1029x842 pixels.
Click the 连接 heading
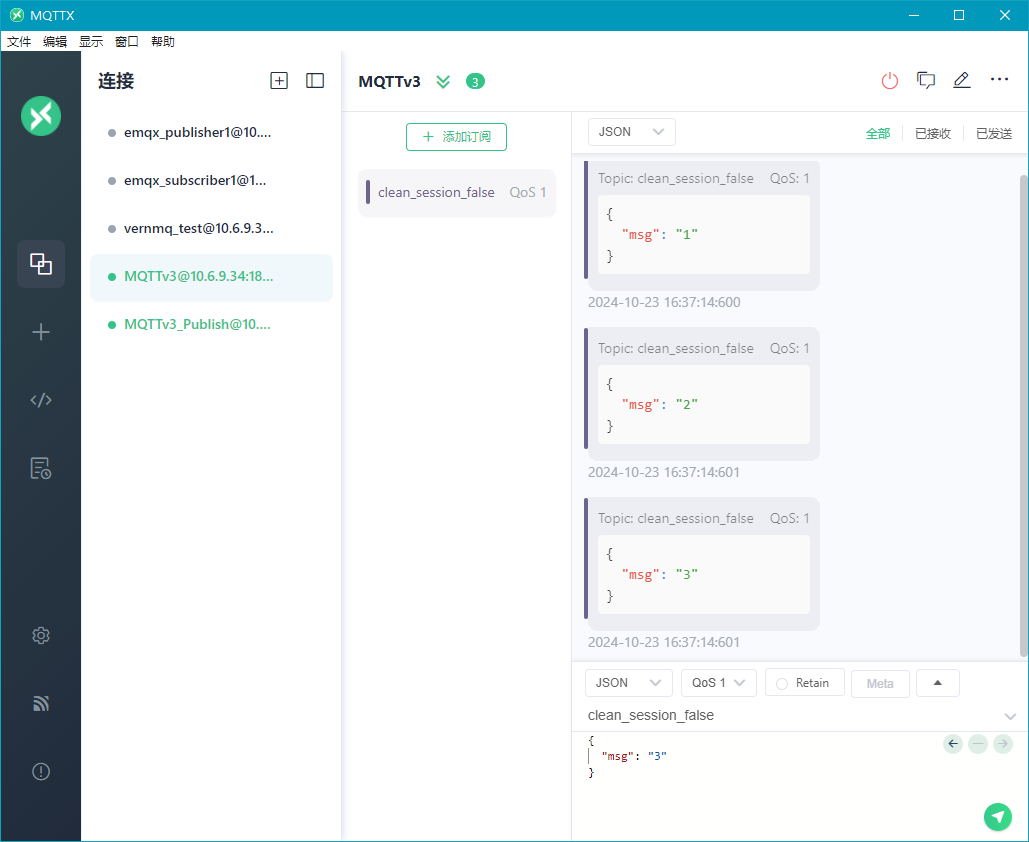pyautogui.click(x=116, y=81)
